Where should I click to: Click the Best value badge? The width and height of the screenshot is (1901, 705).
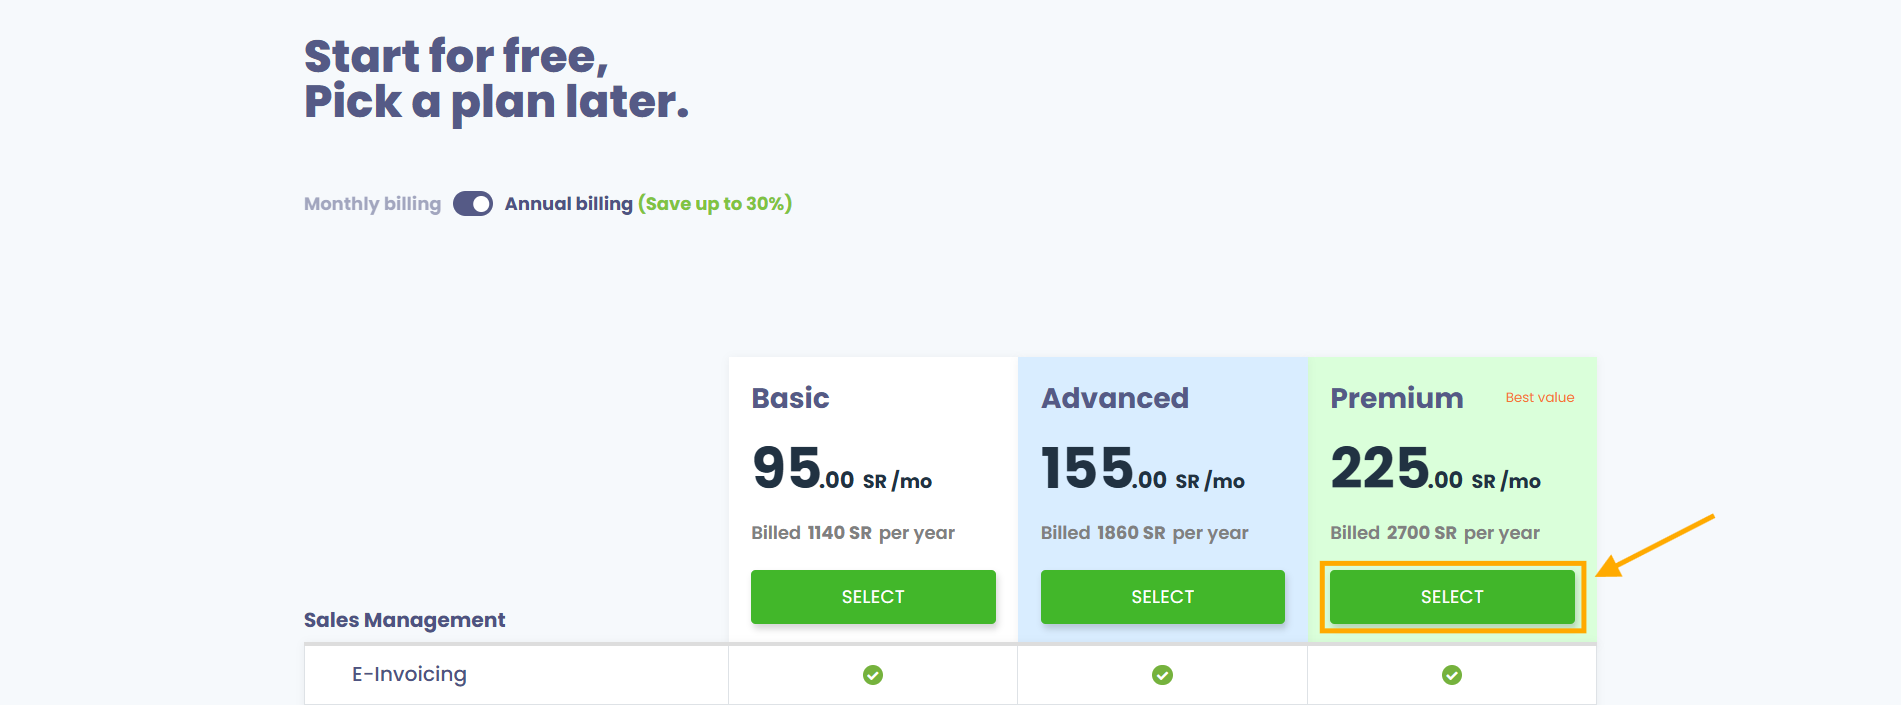(x=1540, y=397)
